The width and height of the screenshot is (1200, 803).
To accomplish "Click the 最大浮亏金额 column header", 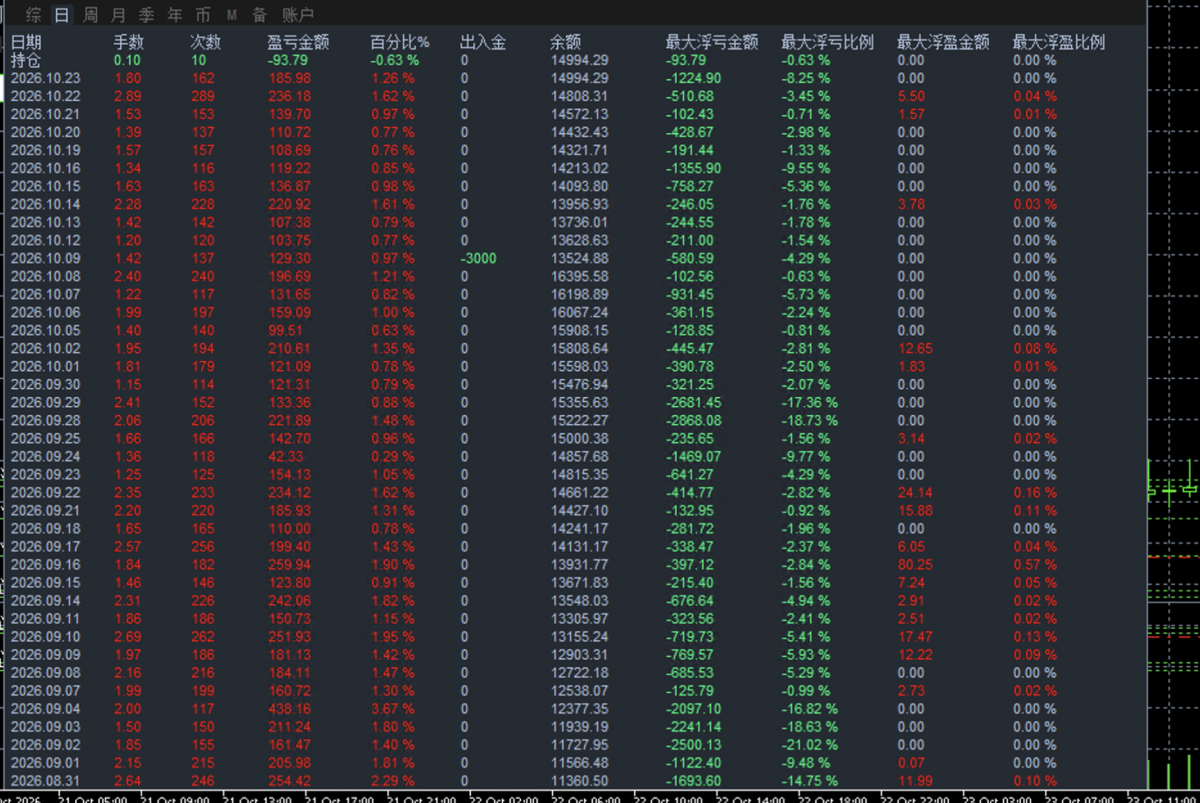I will pos(712,42).
